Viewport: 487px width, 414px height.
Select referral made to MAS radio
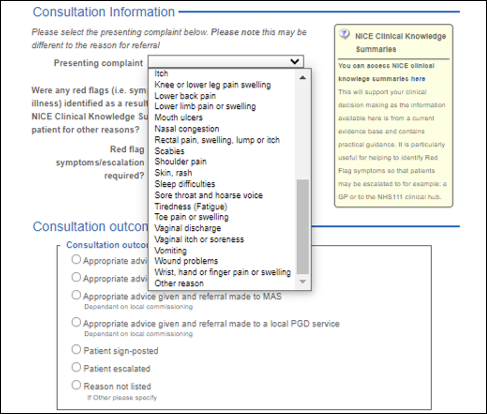[76, 295]
